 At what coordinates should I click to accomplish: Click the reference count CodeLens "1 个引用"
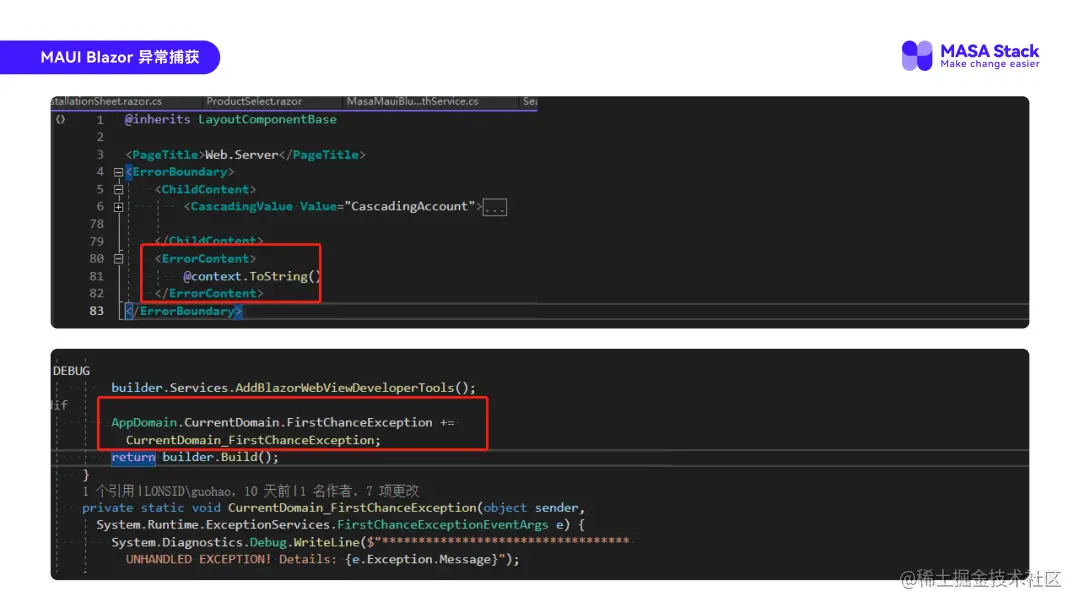[109, 491]
